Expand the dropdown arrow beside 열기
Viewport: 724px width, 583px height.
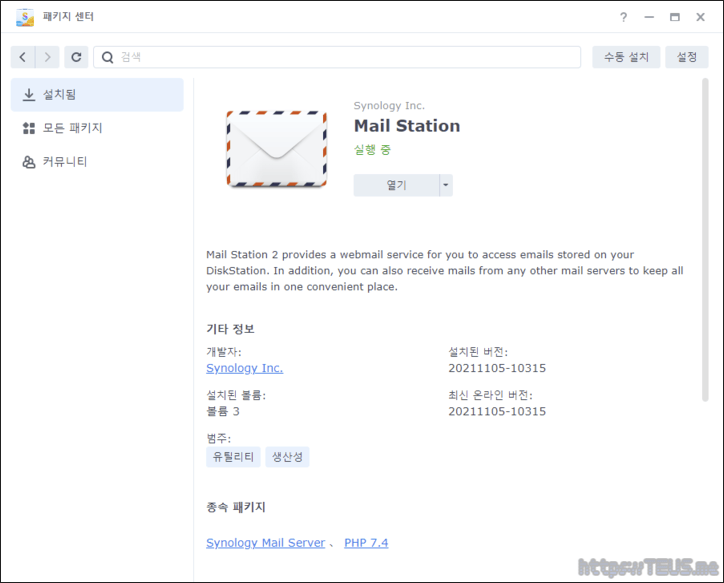446,185
